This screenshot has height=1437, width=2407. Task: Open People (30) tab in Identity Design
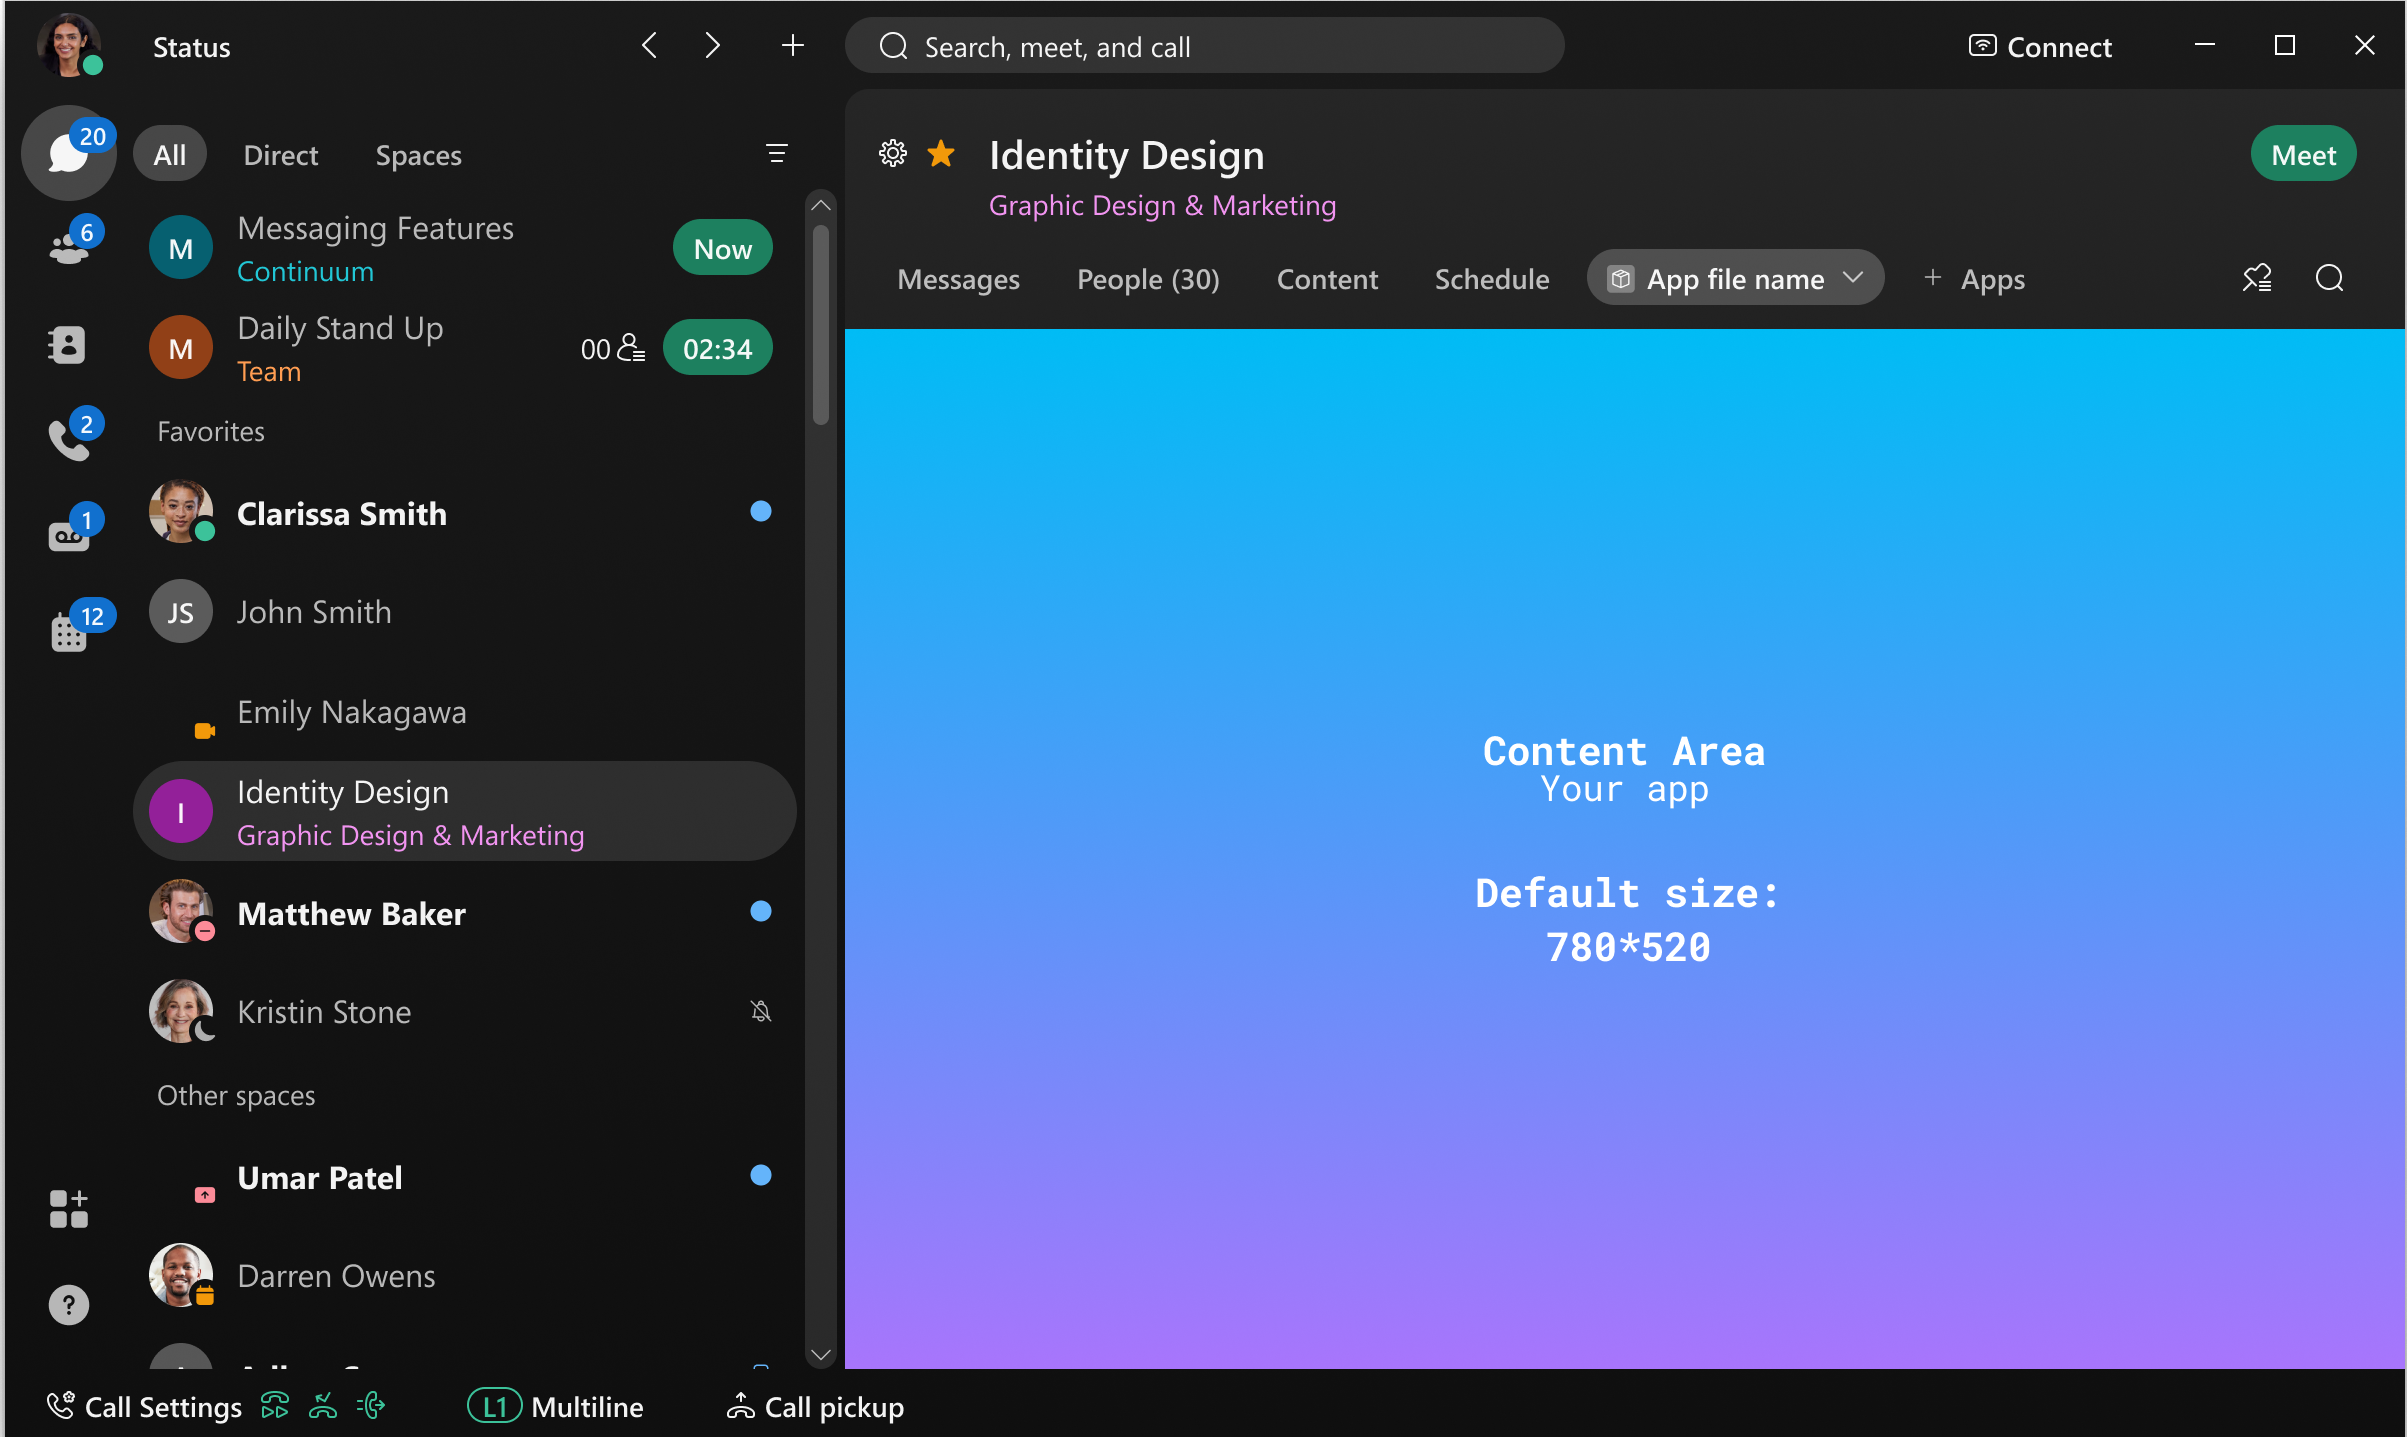(1148, 279)
